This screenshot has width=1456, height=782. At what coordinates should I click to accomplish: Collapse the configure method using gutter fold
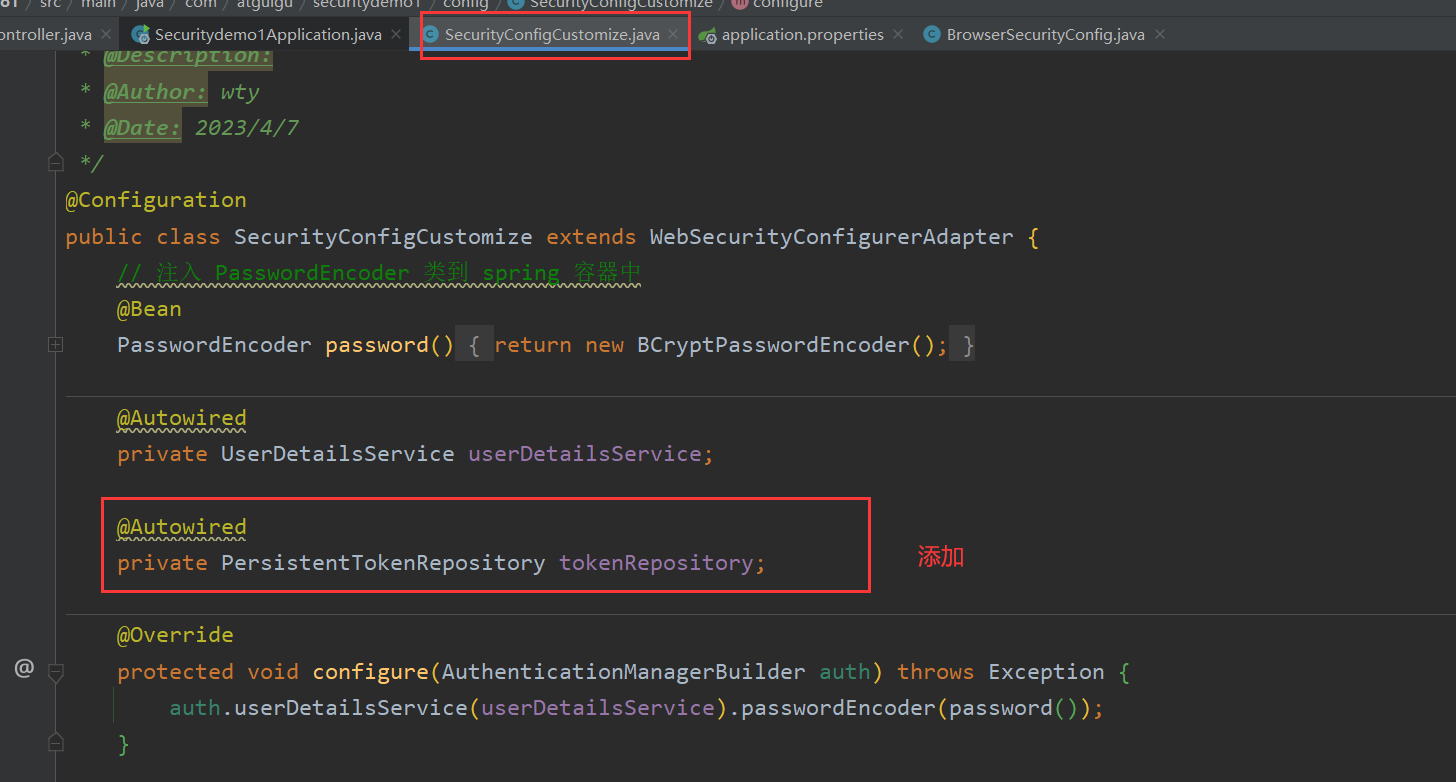tap(55, 671)
